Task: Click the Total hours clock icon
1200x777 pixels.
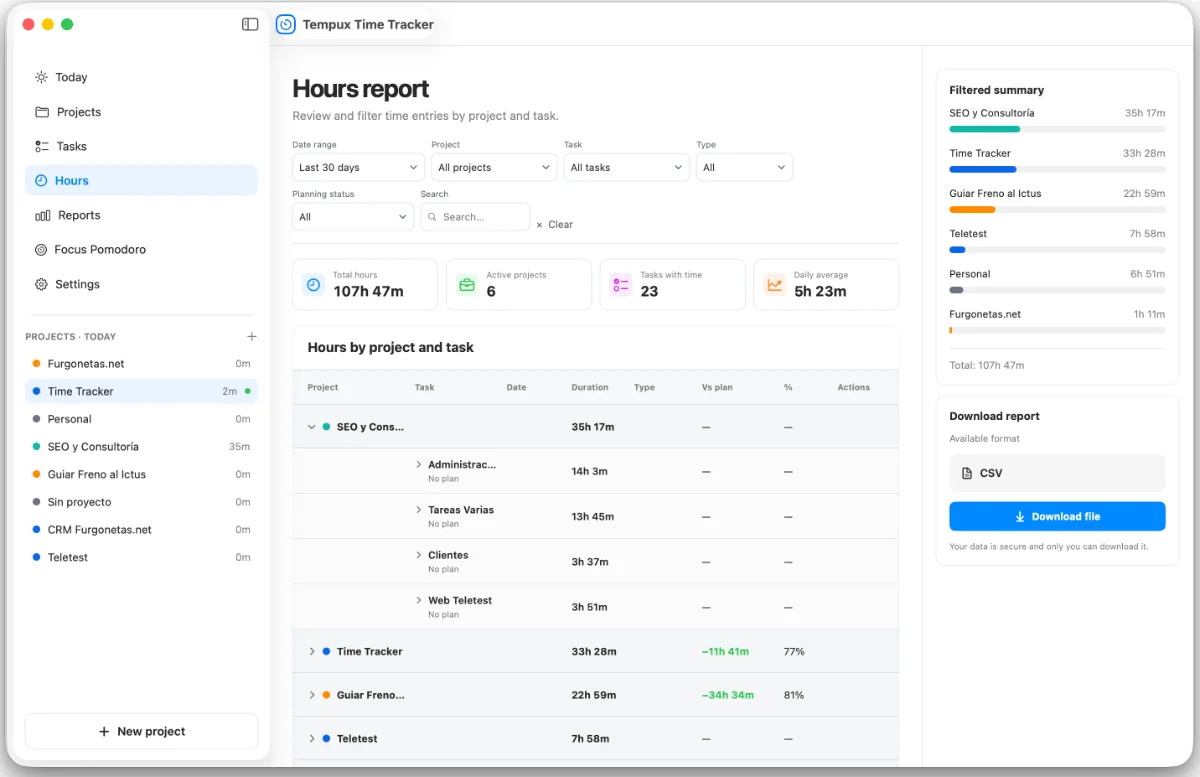Action: [313, 285]
